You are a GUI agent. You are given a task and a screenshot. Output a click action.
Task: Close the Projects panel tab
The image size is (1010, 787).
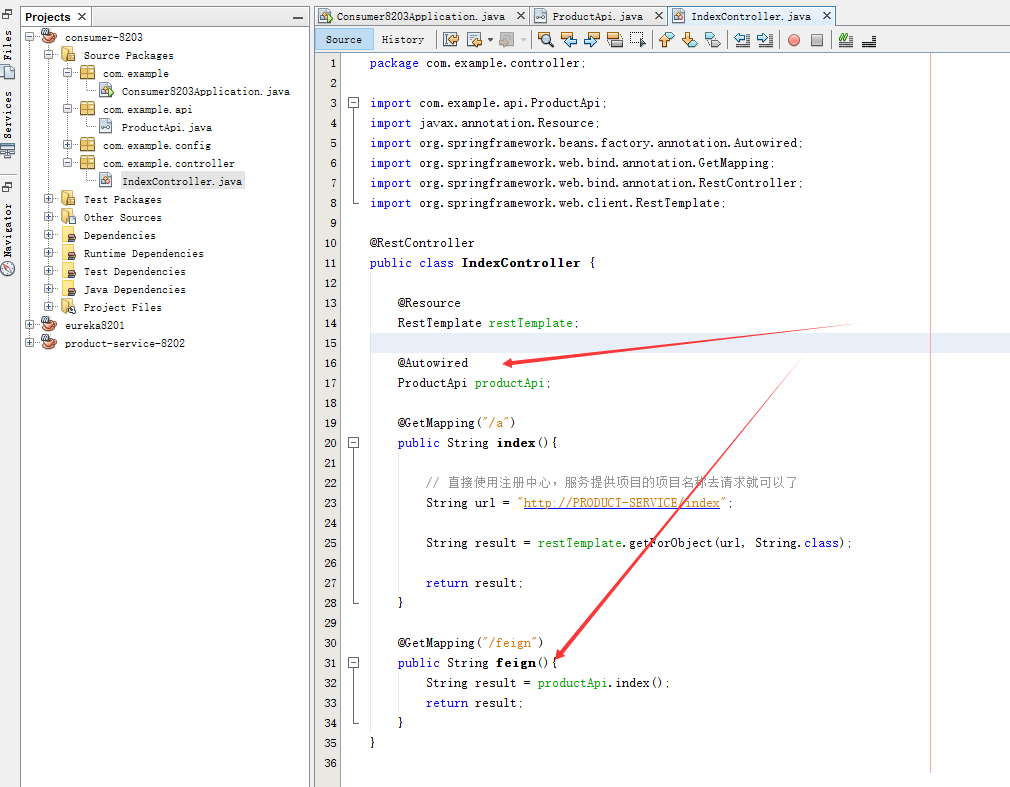82,16
